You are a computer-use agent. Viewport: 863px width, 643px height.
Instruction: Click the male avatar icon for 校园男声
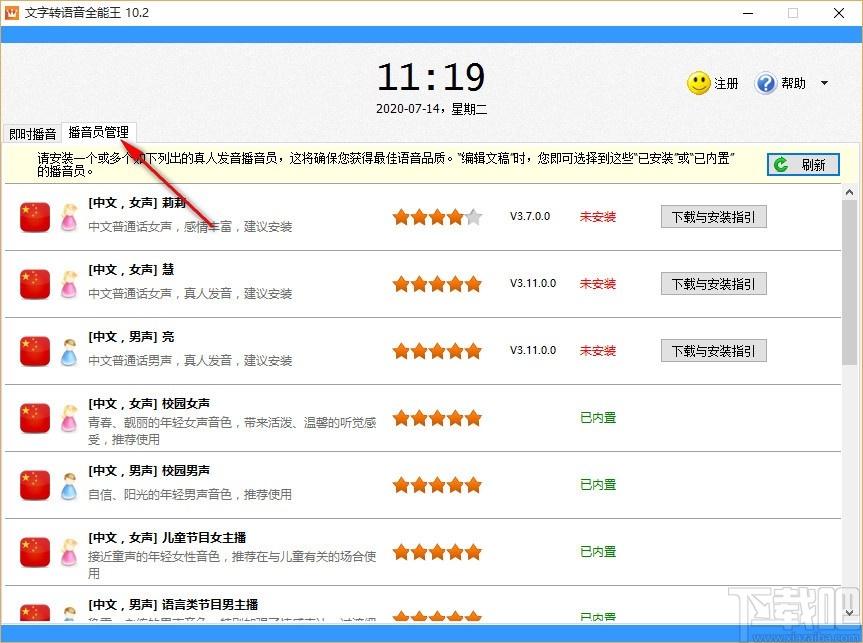point(69,486)
